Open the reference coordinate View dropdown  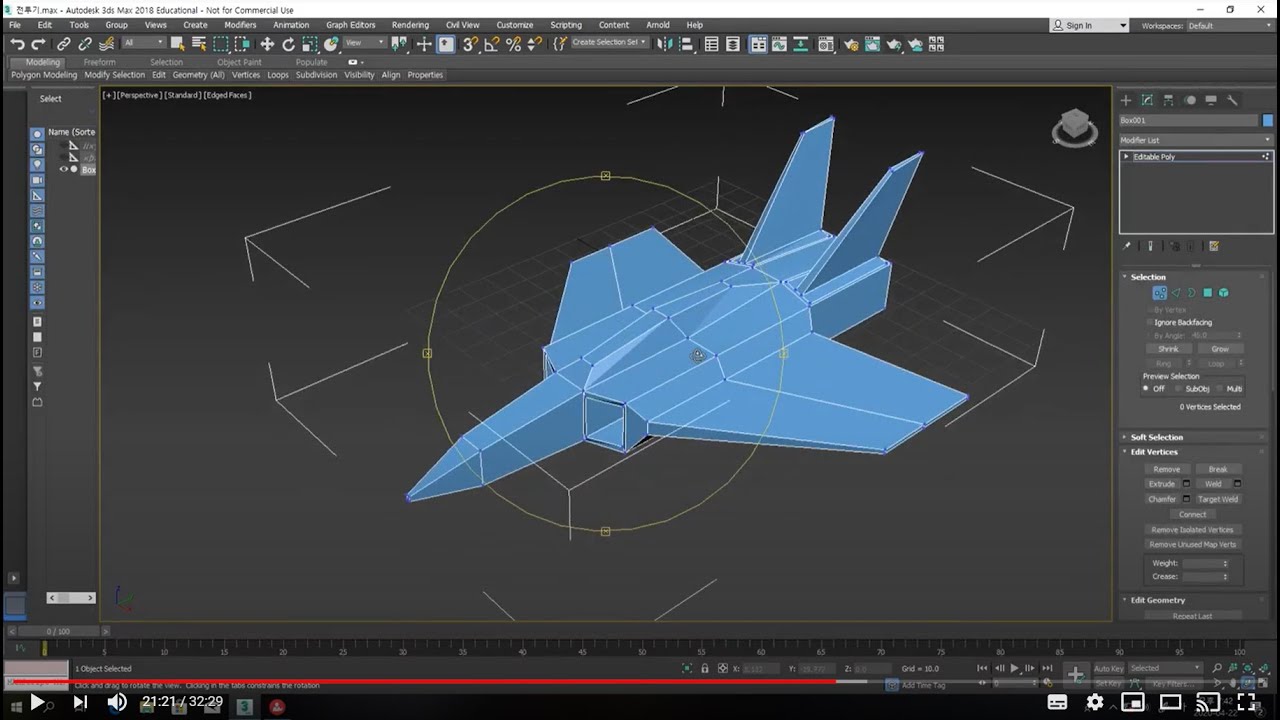(x=364, y=43)
